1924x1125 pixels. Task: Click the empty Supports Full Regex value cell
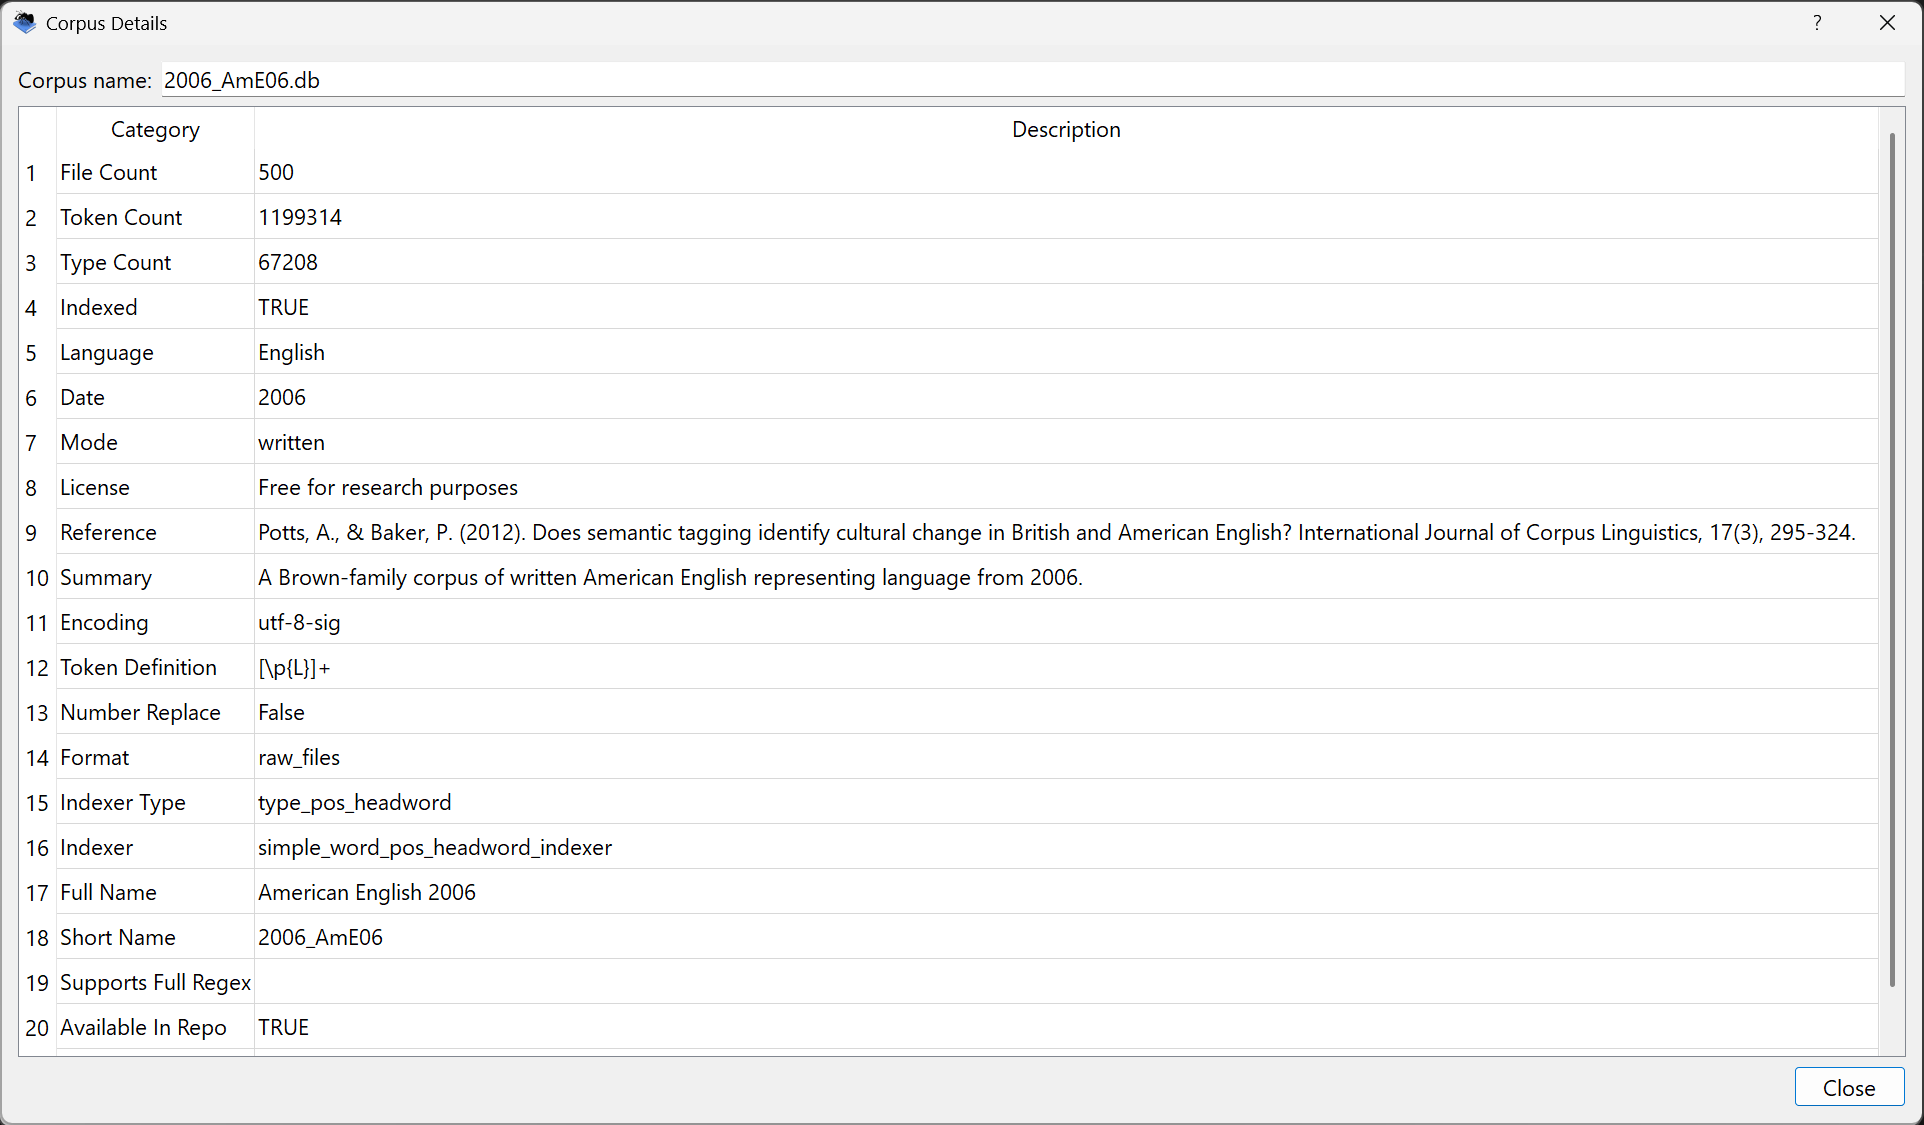click(x=1065, y=983)
